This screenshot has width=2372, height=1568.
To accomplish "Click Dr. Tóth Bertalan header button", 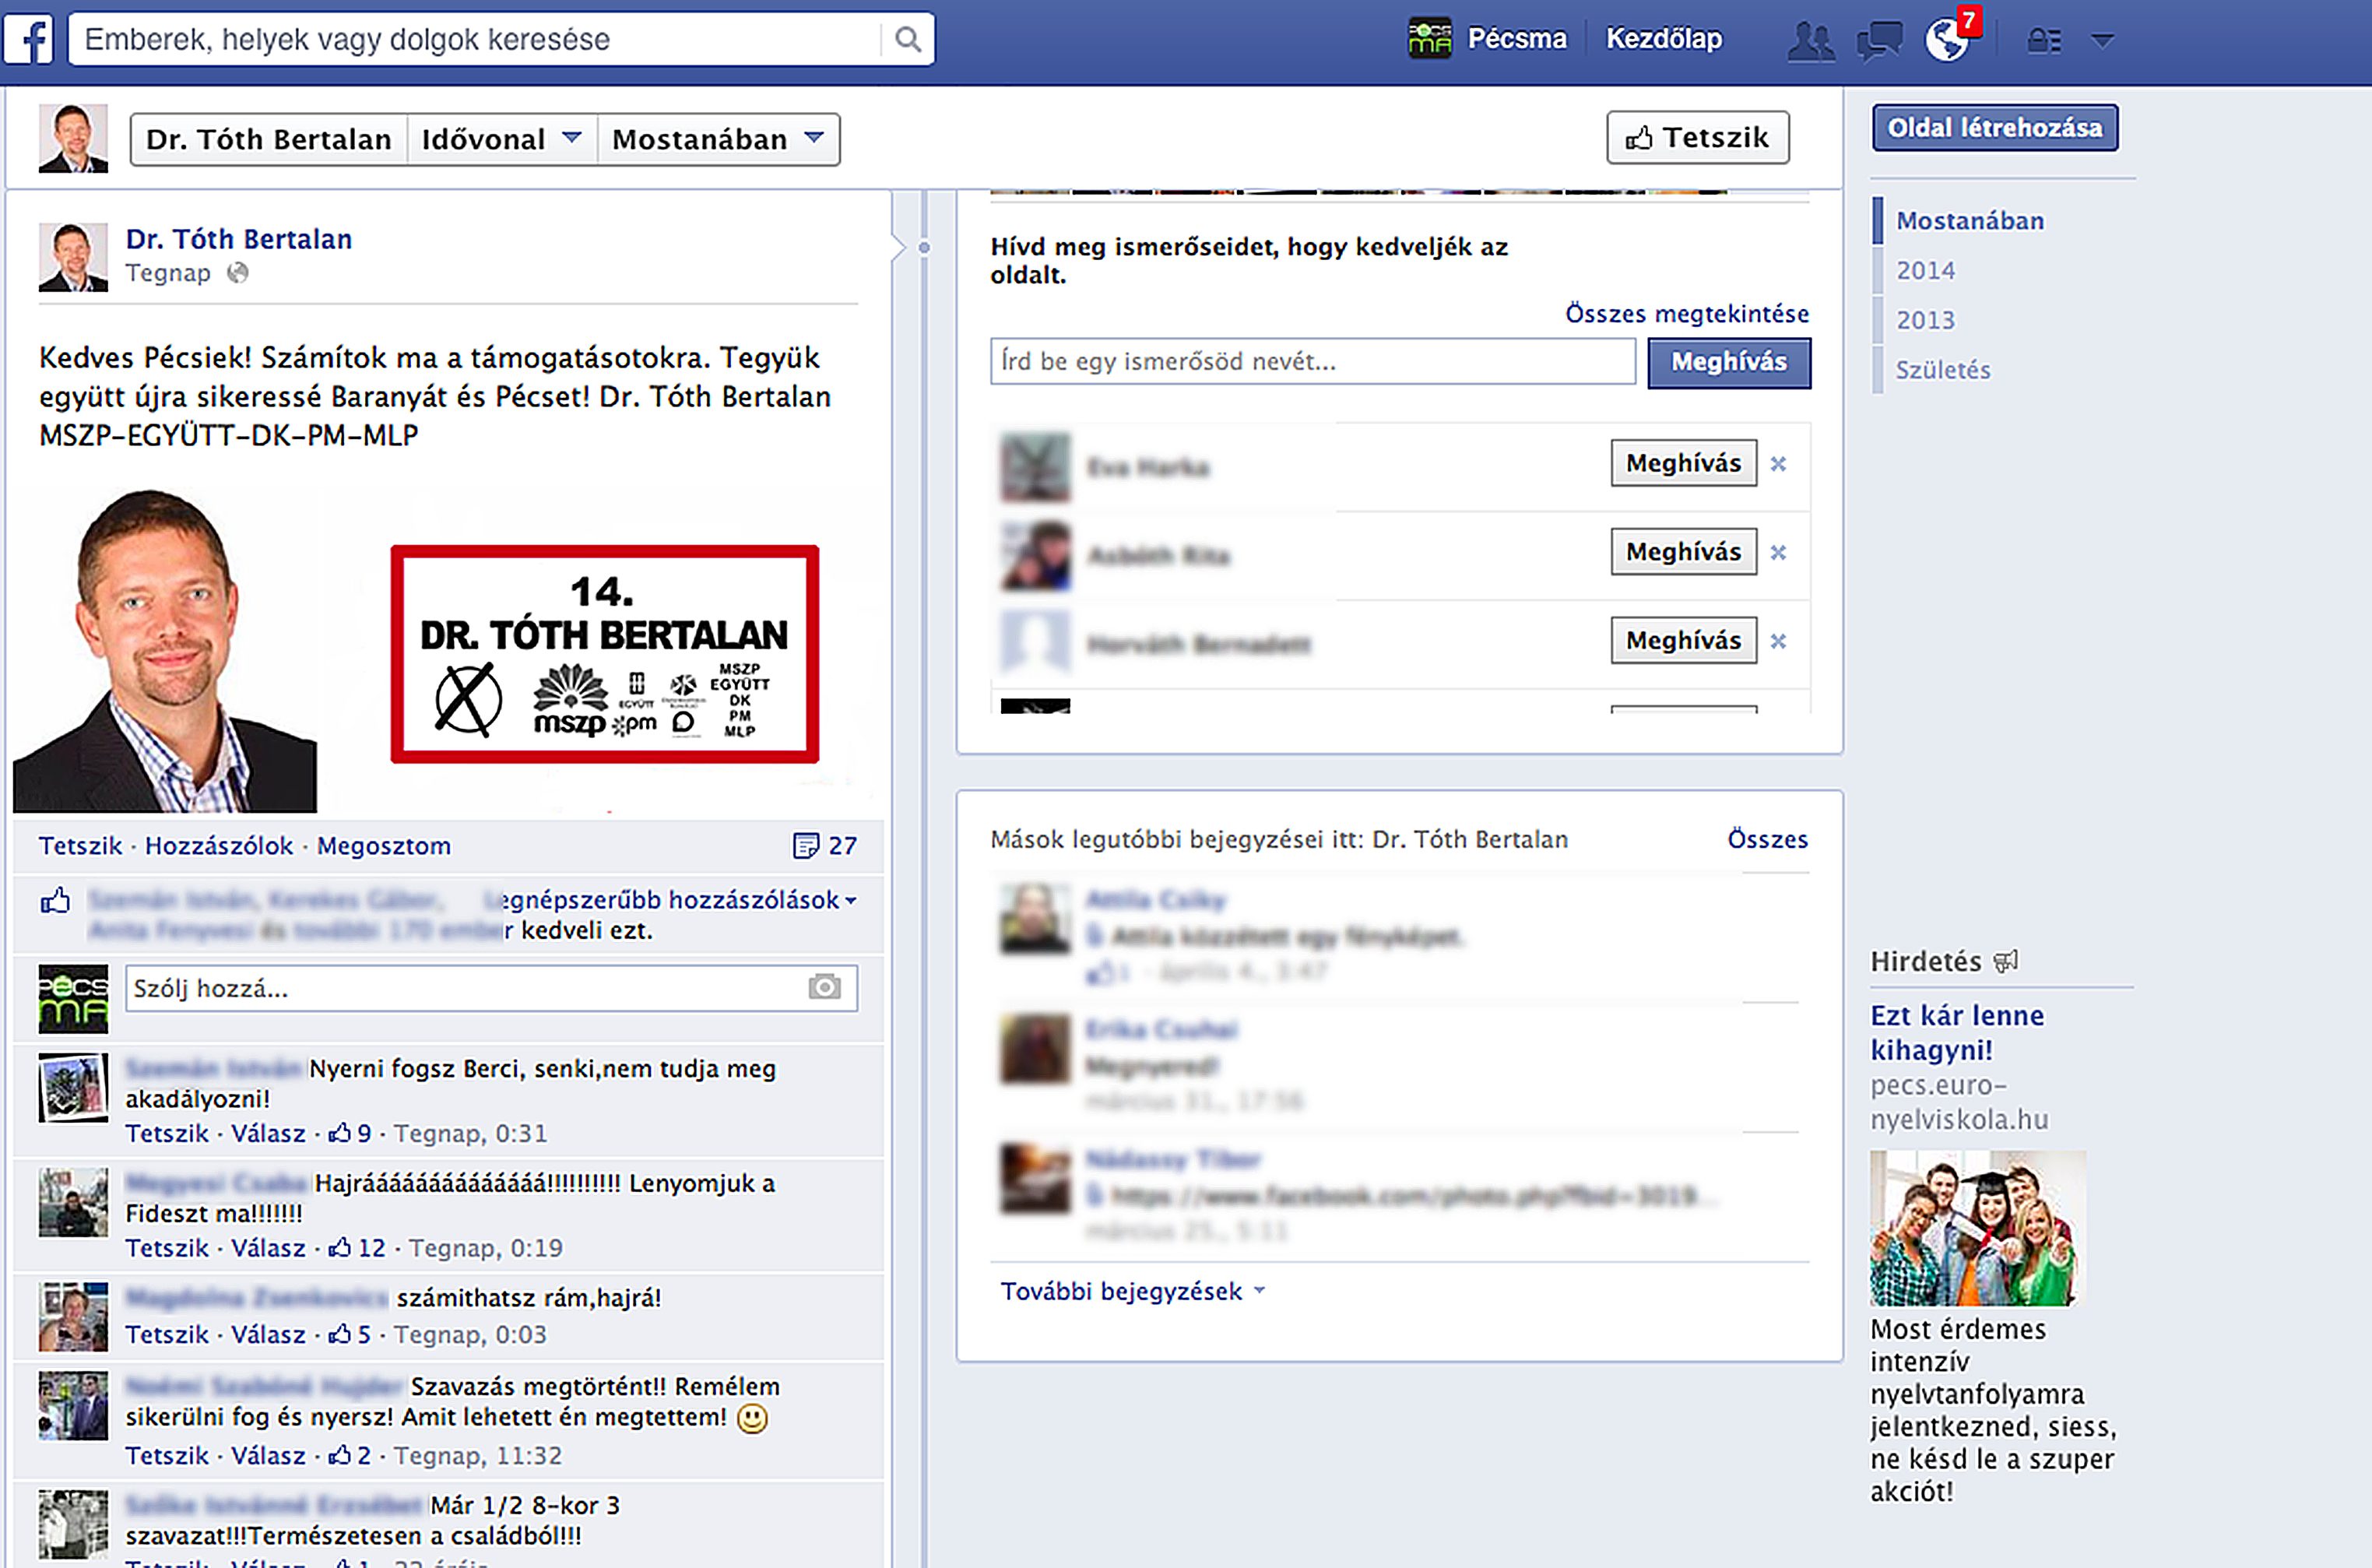I will click(268, 139).
